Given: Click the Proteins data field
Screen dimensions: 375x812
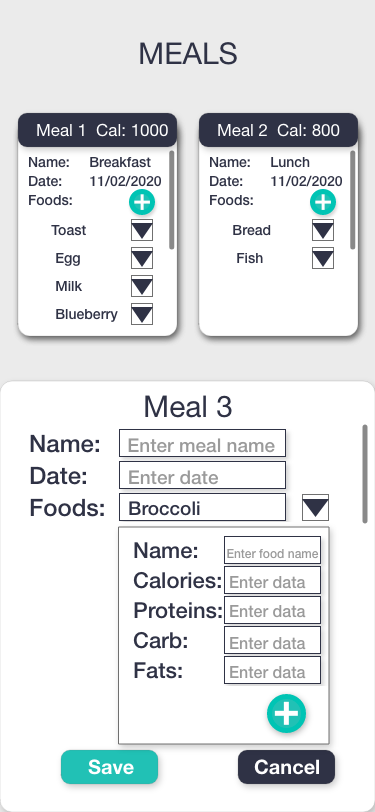Looking at the screenshot, I should pos(272,611).
